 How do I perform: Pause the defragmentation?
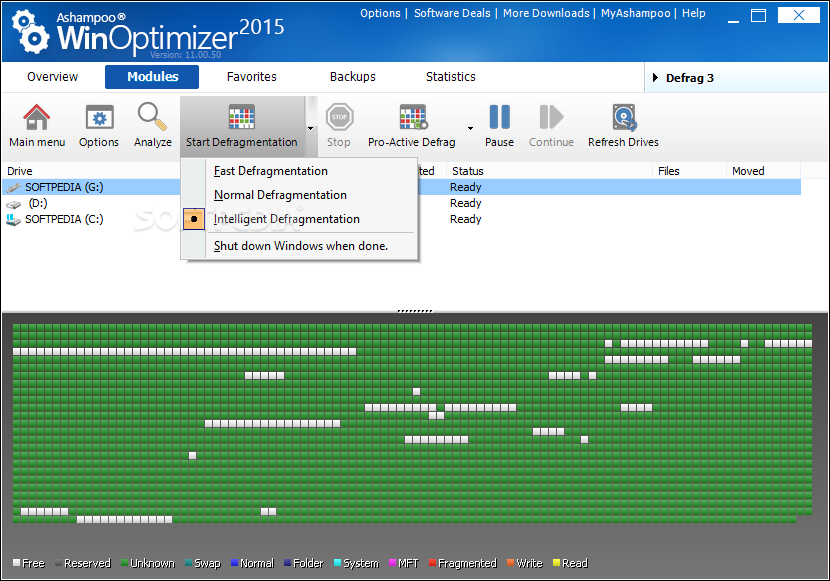coord(499,117)
